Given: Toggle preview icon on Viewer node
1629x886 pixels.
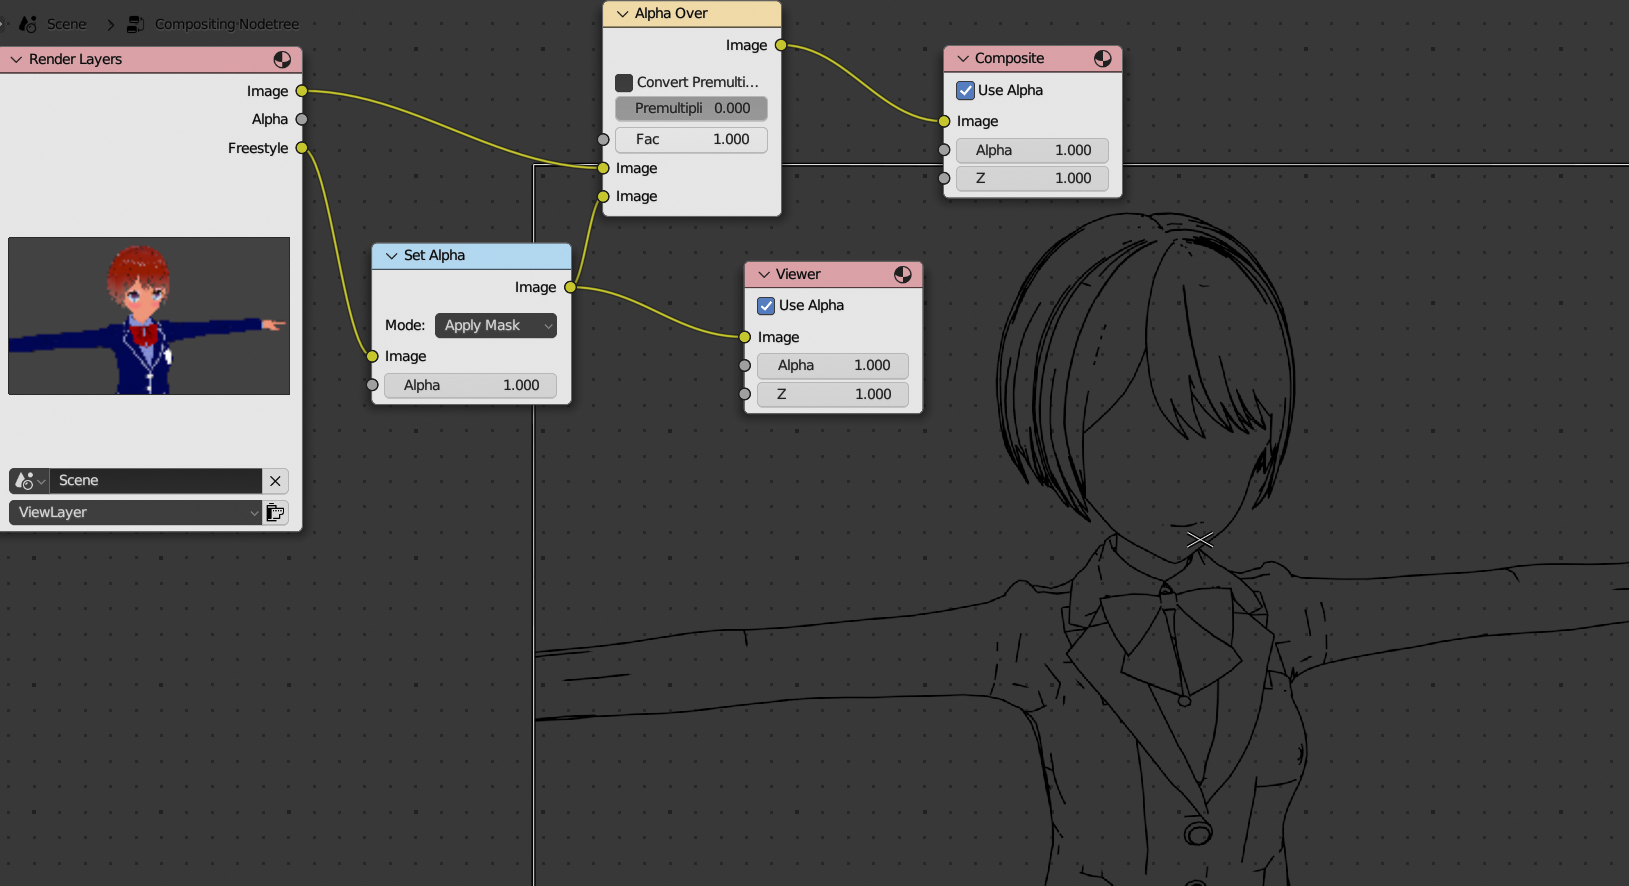Looking at the screenshot, I should pos(902,274).
